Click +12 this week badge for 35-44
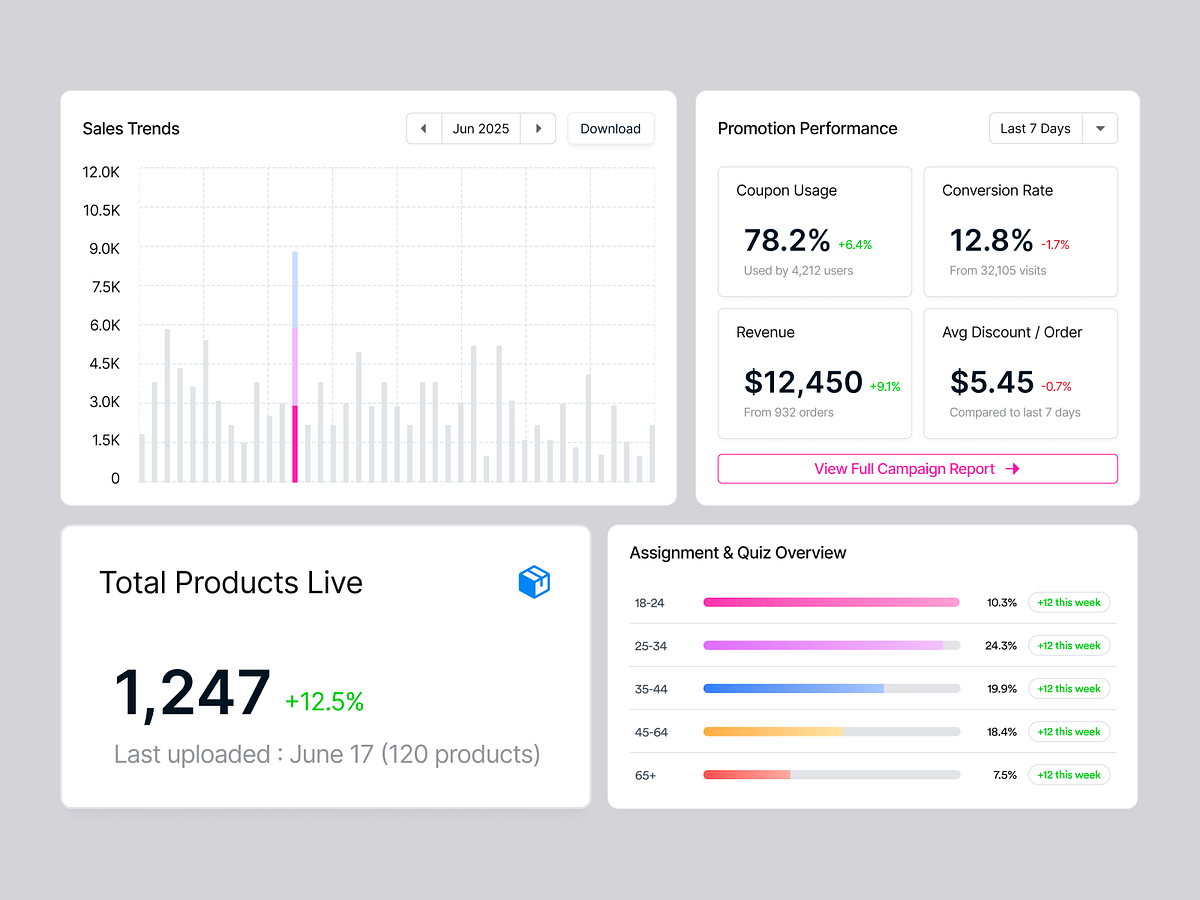The width and height of the screenshot is (1200, 900). point(1069,689)
